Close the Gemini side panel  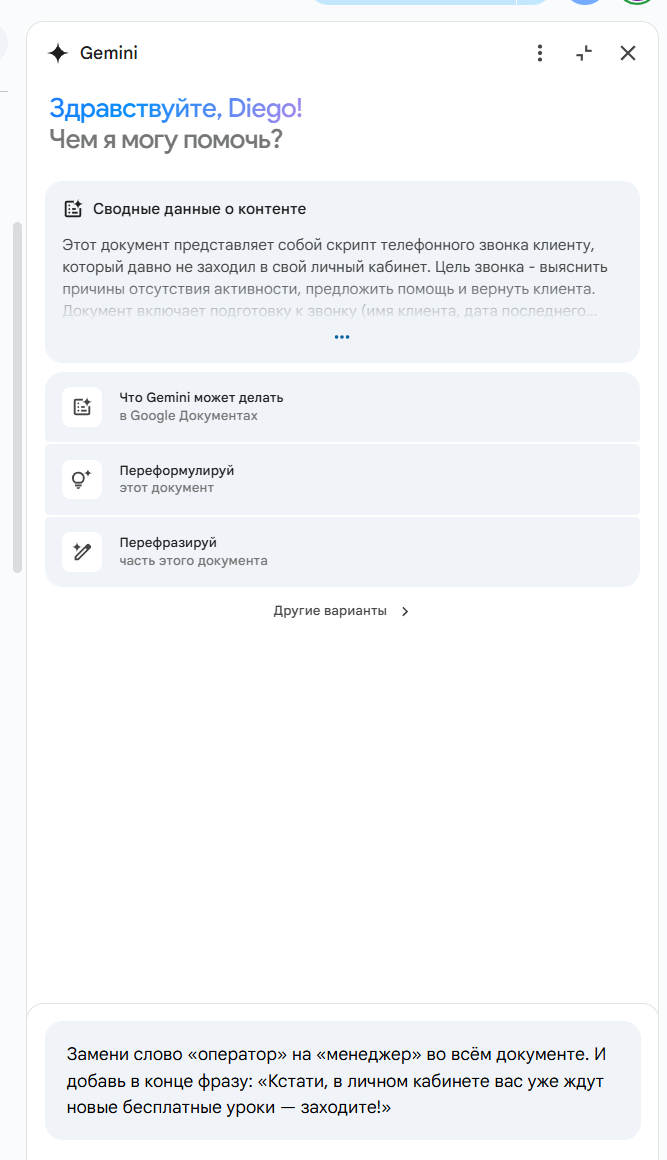pyautogui.click(x=628, y=54)
